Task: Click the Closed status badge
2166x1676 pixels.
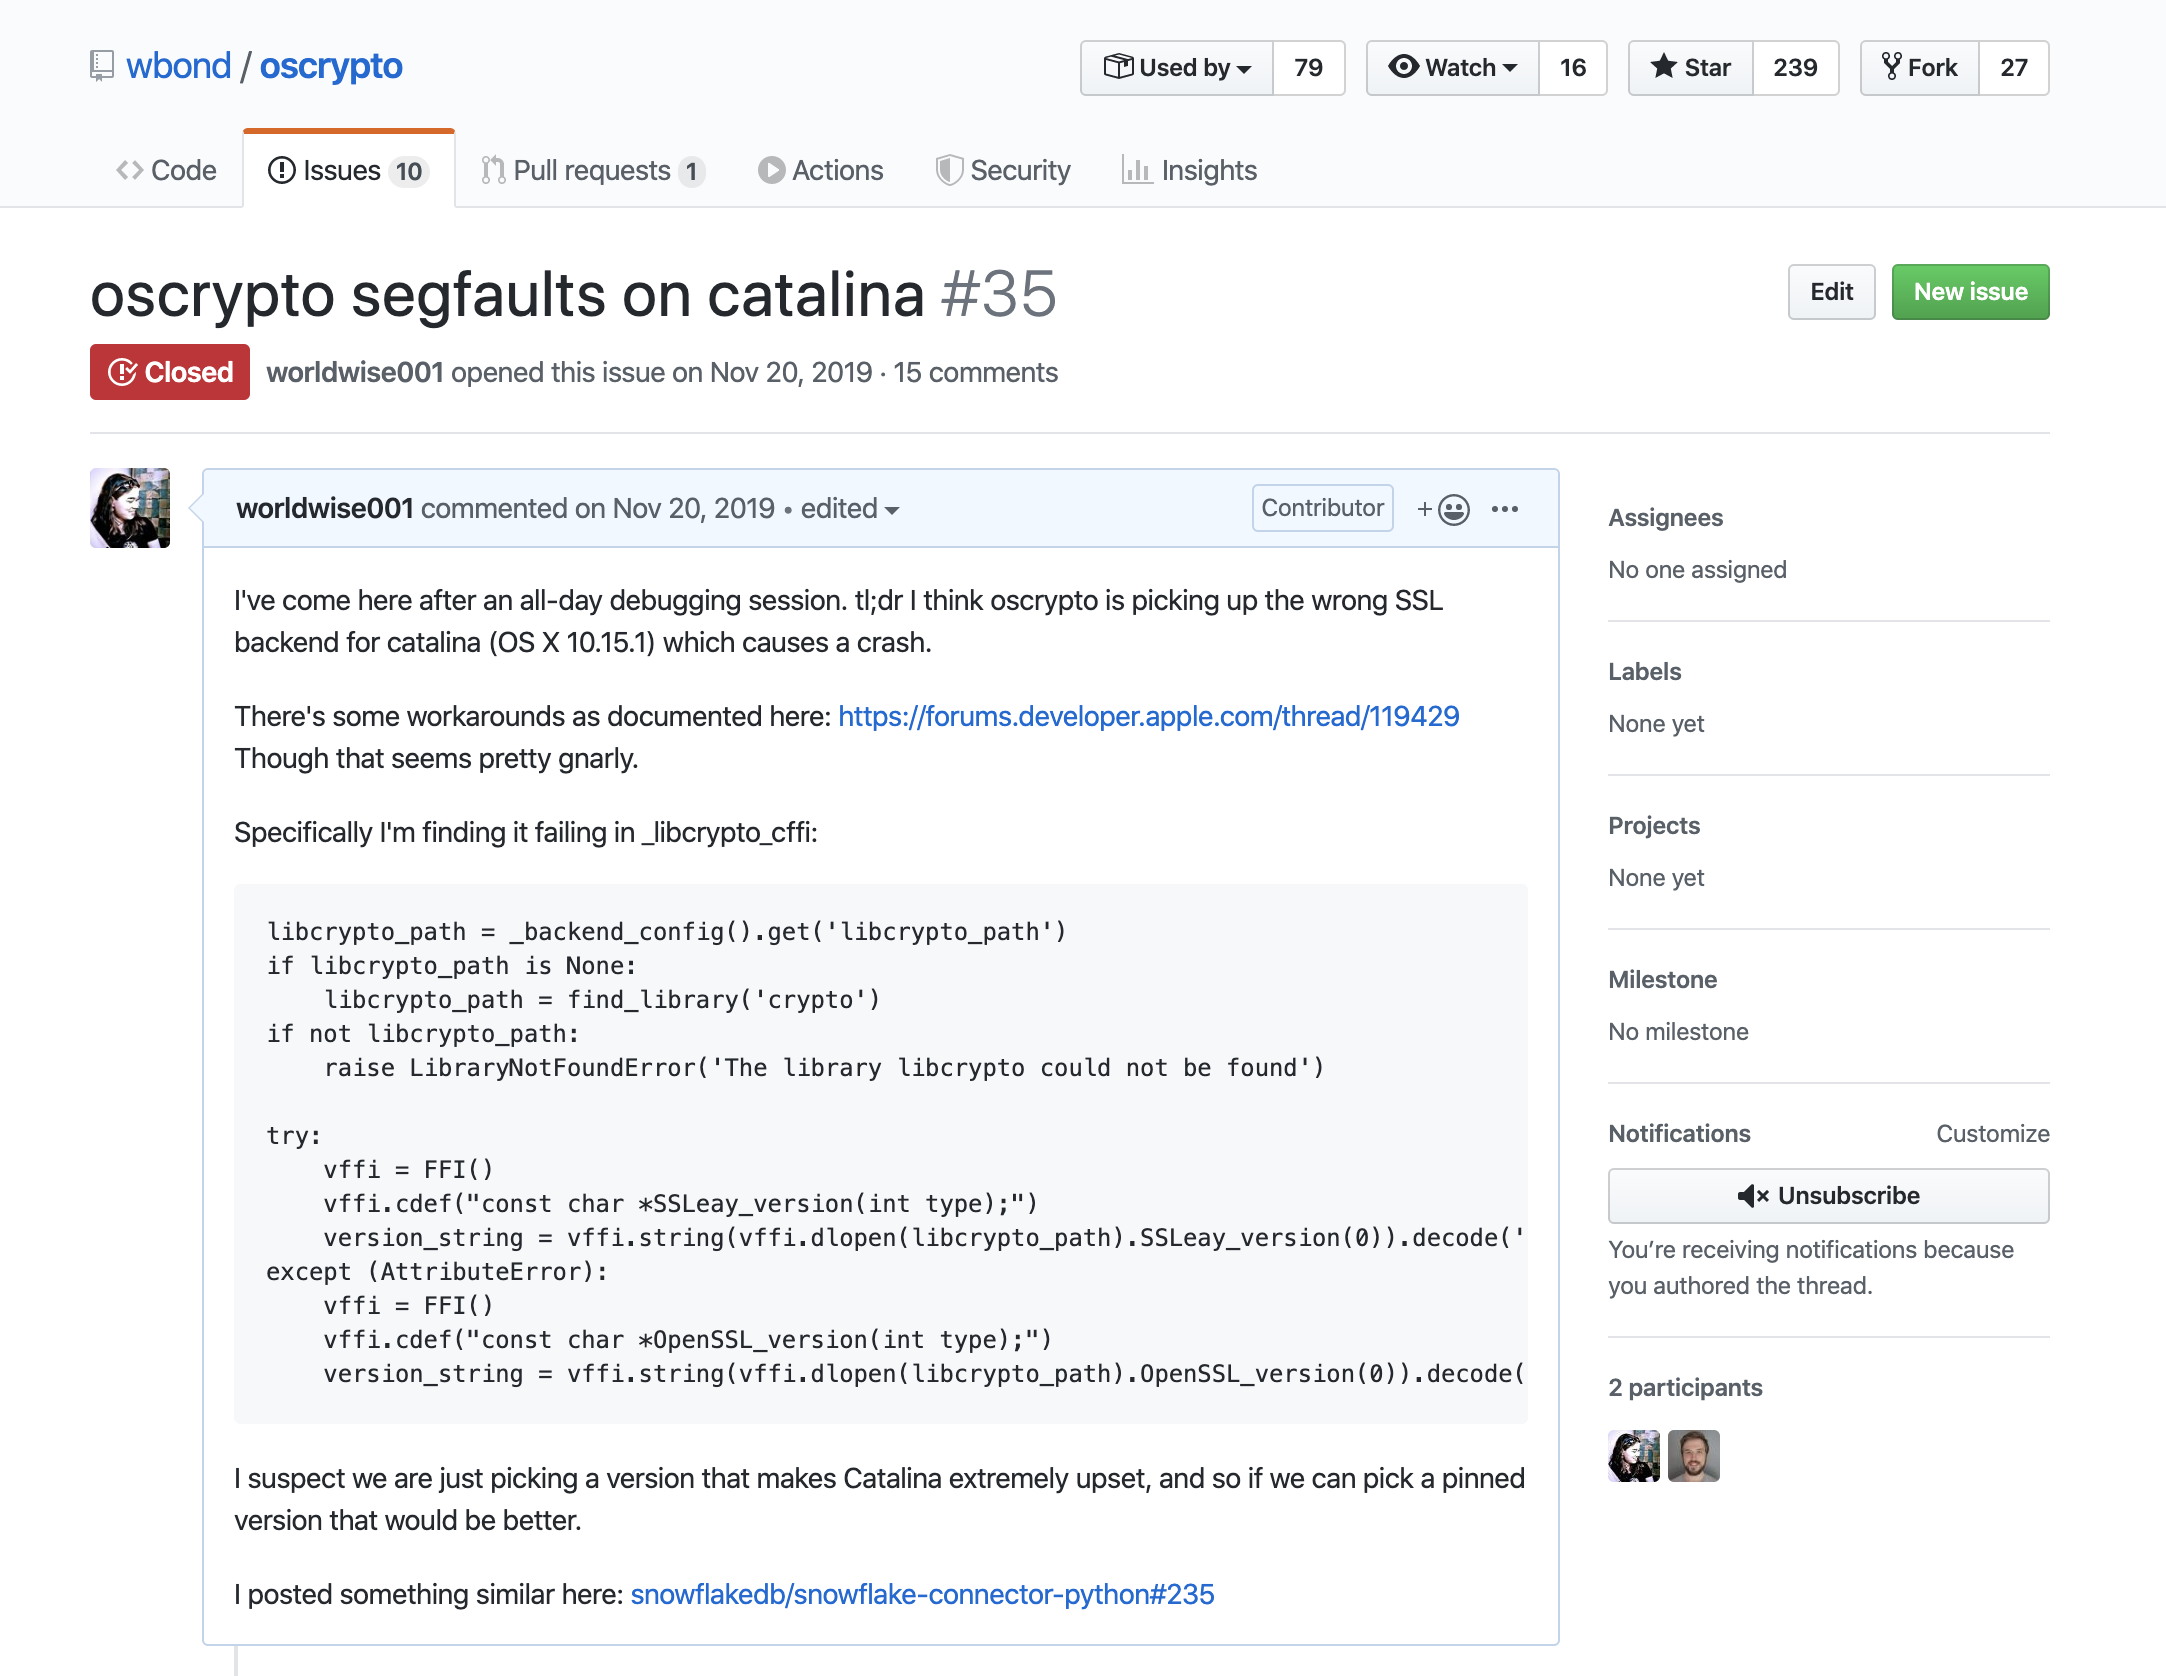Action: (x=170, y=372)
